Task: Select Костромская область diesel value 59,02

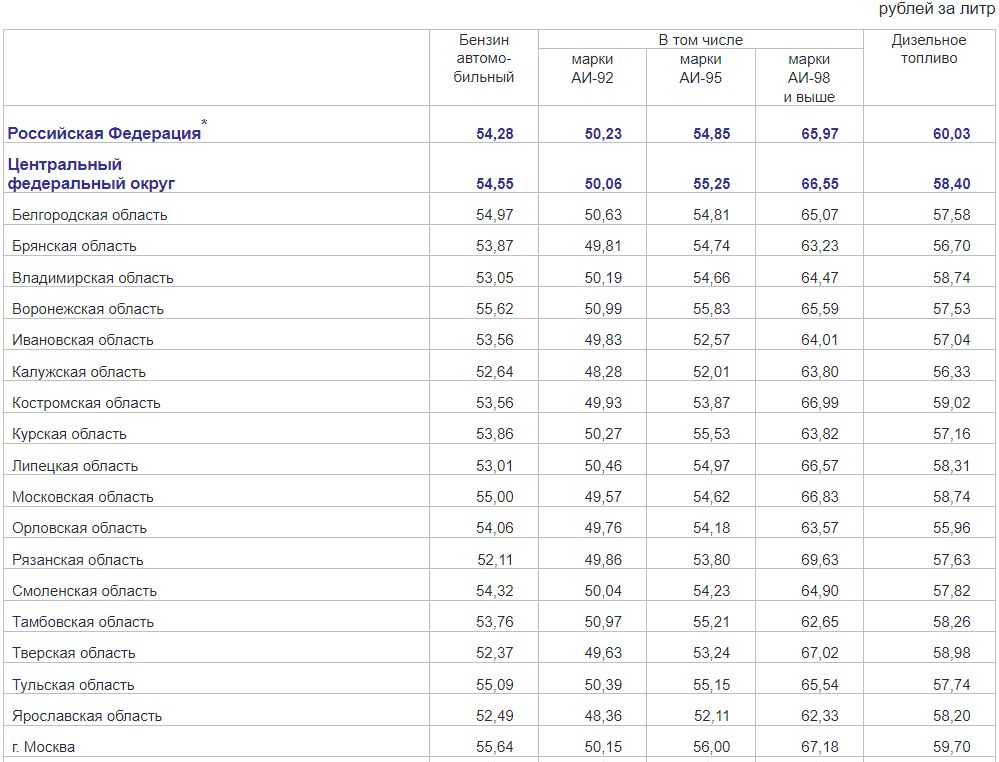Action: click(951, 403)
